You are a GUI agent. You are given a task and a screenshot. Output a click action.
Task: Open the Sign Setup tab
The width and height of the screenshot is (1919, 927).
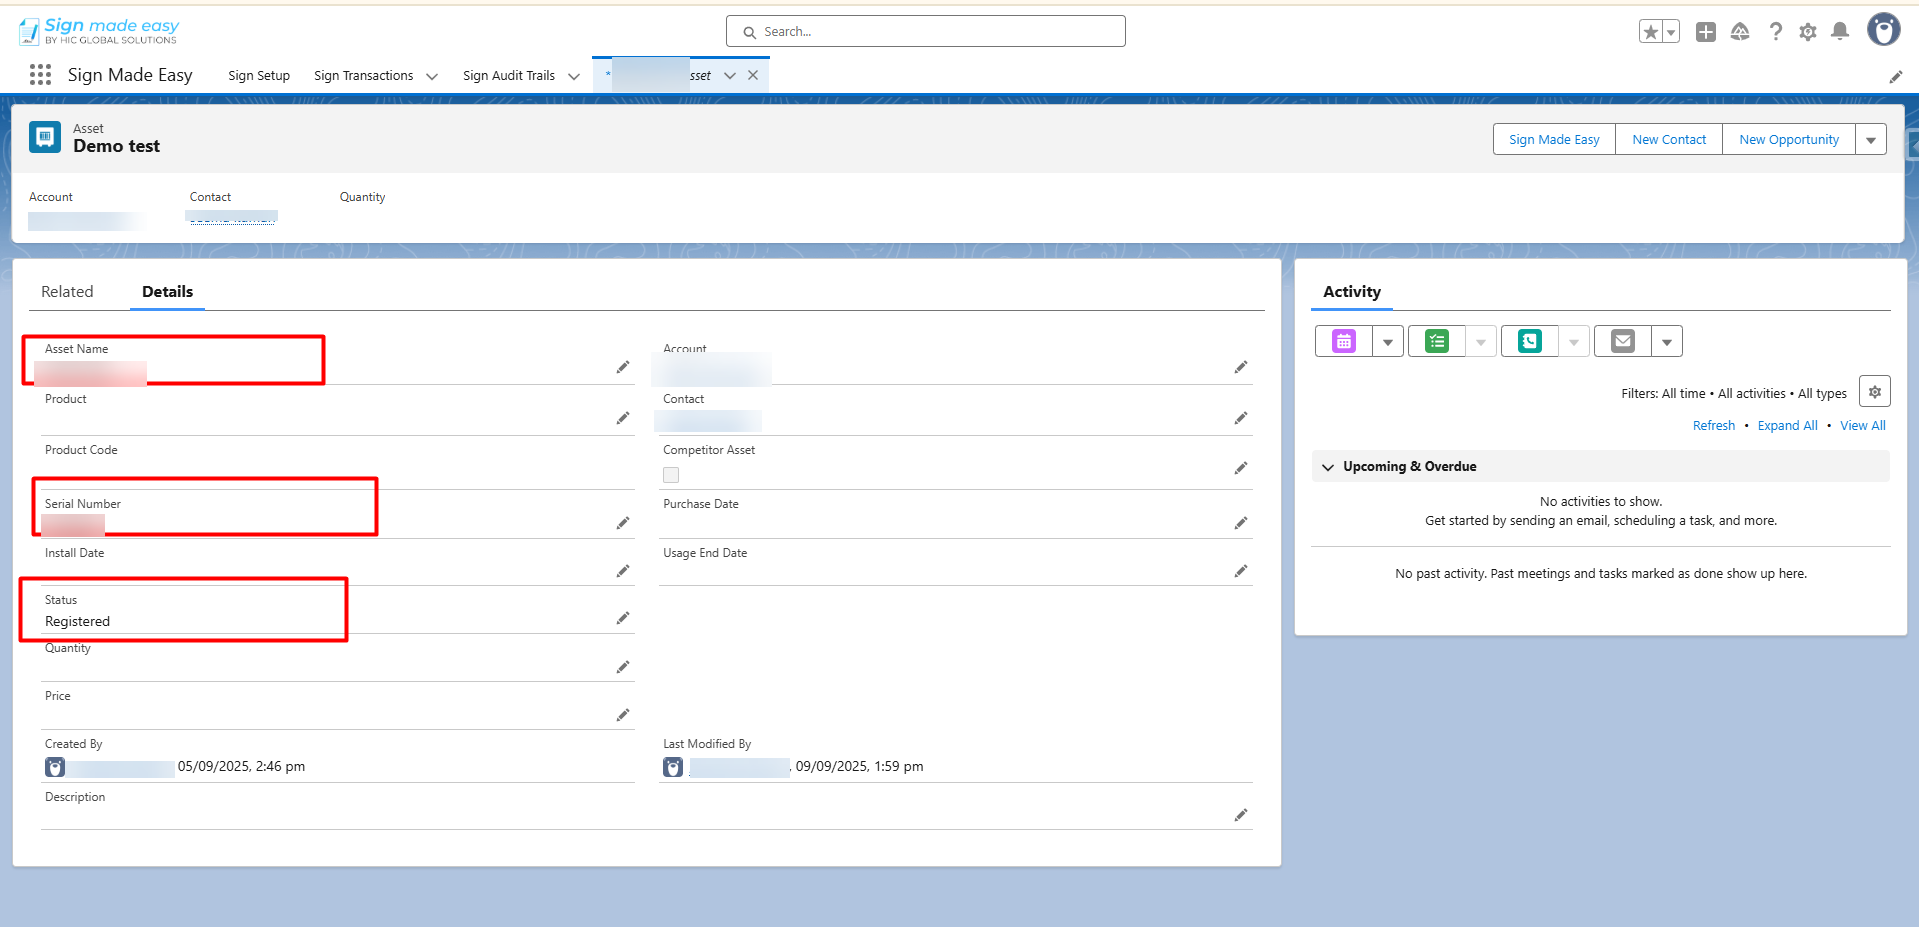pos(259,76)
